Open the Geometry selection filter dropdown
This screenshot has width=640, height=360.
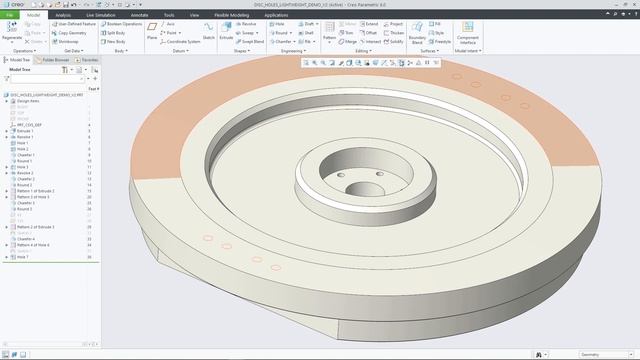click(x=606, y=354)
